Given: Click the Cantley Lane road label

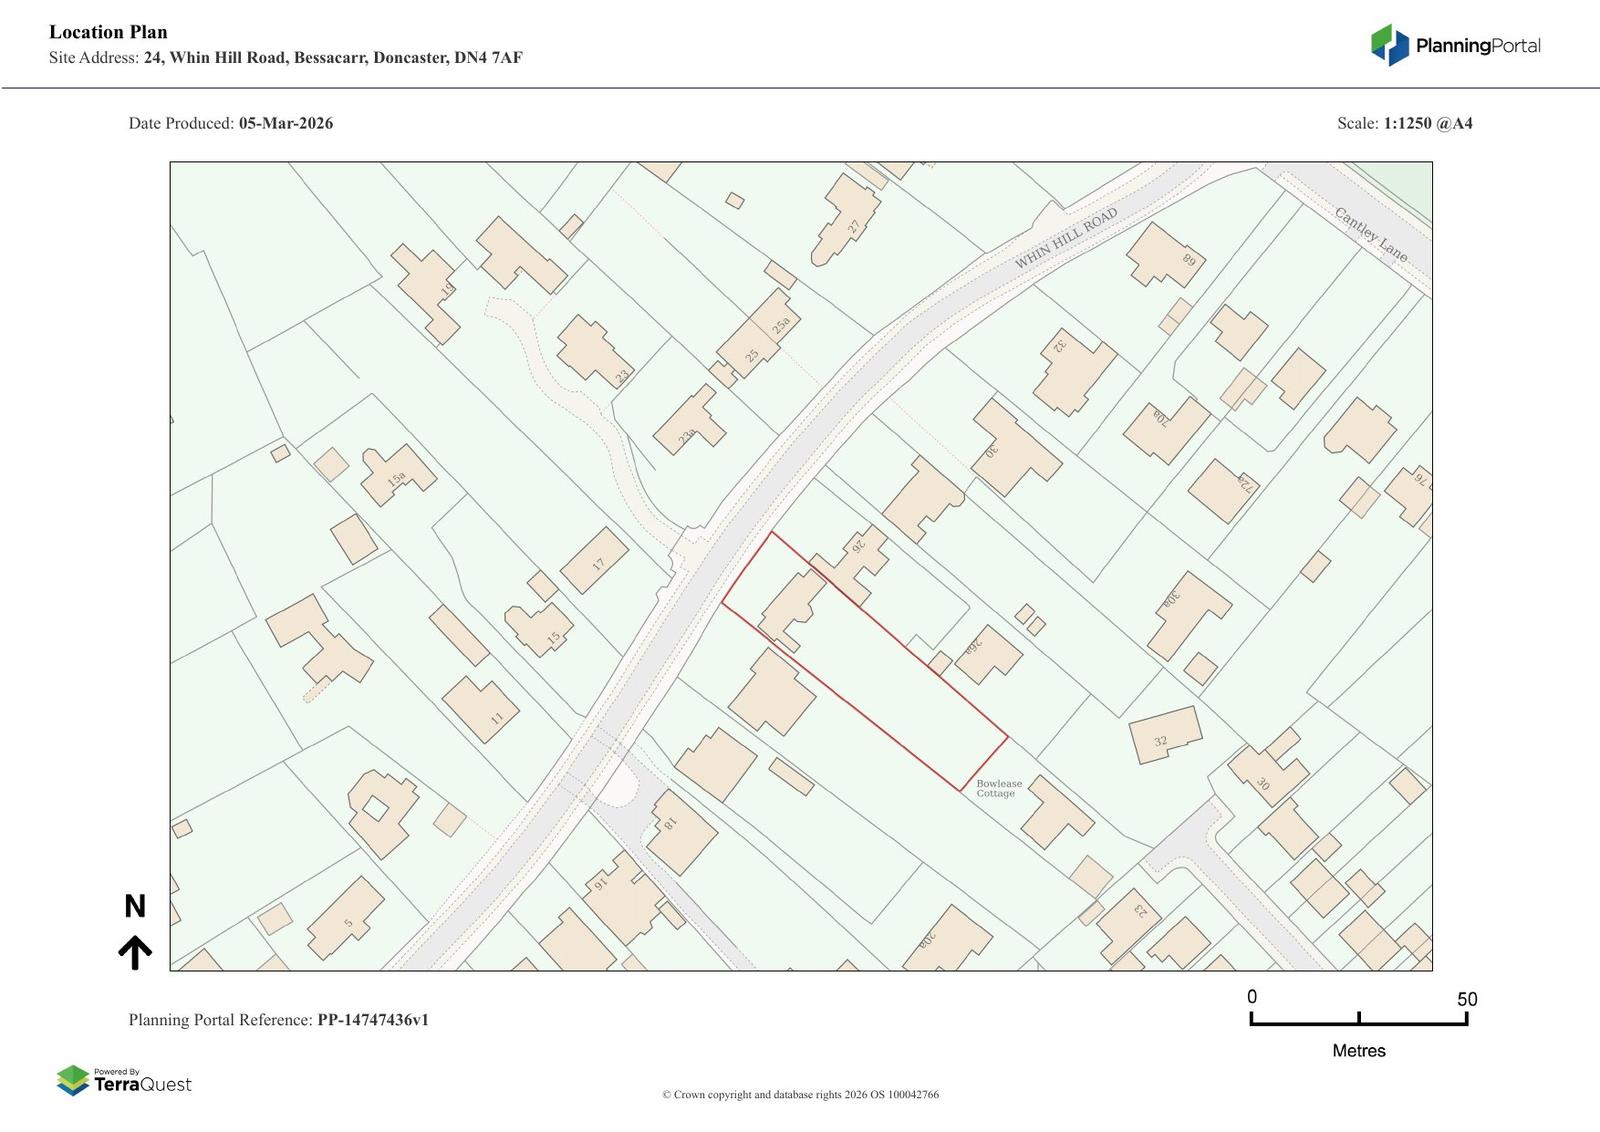Looking at the screenshot, I should tap(1371, 235).
